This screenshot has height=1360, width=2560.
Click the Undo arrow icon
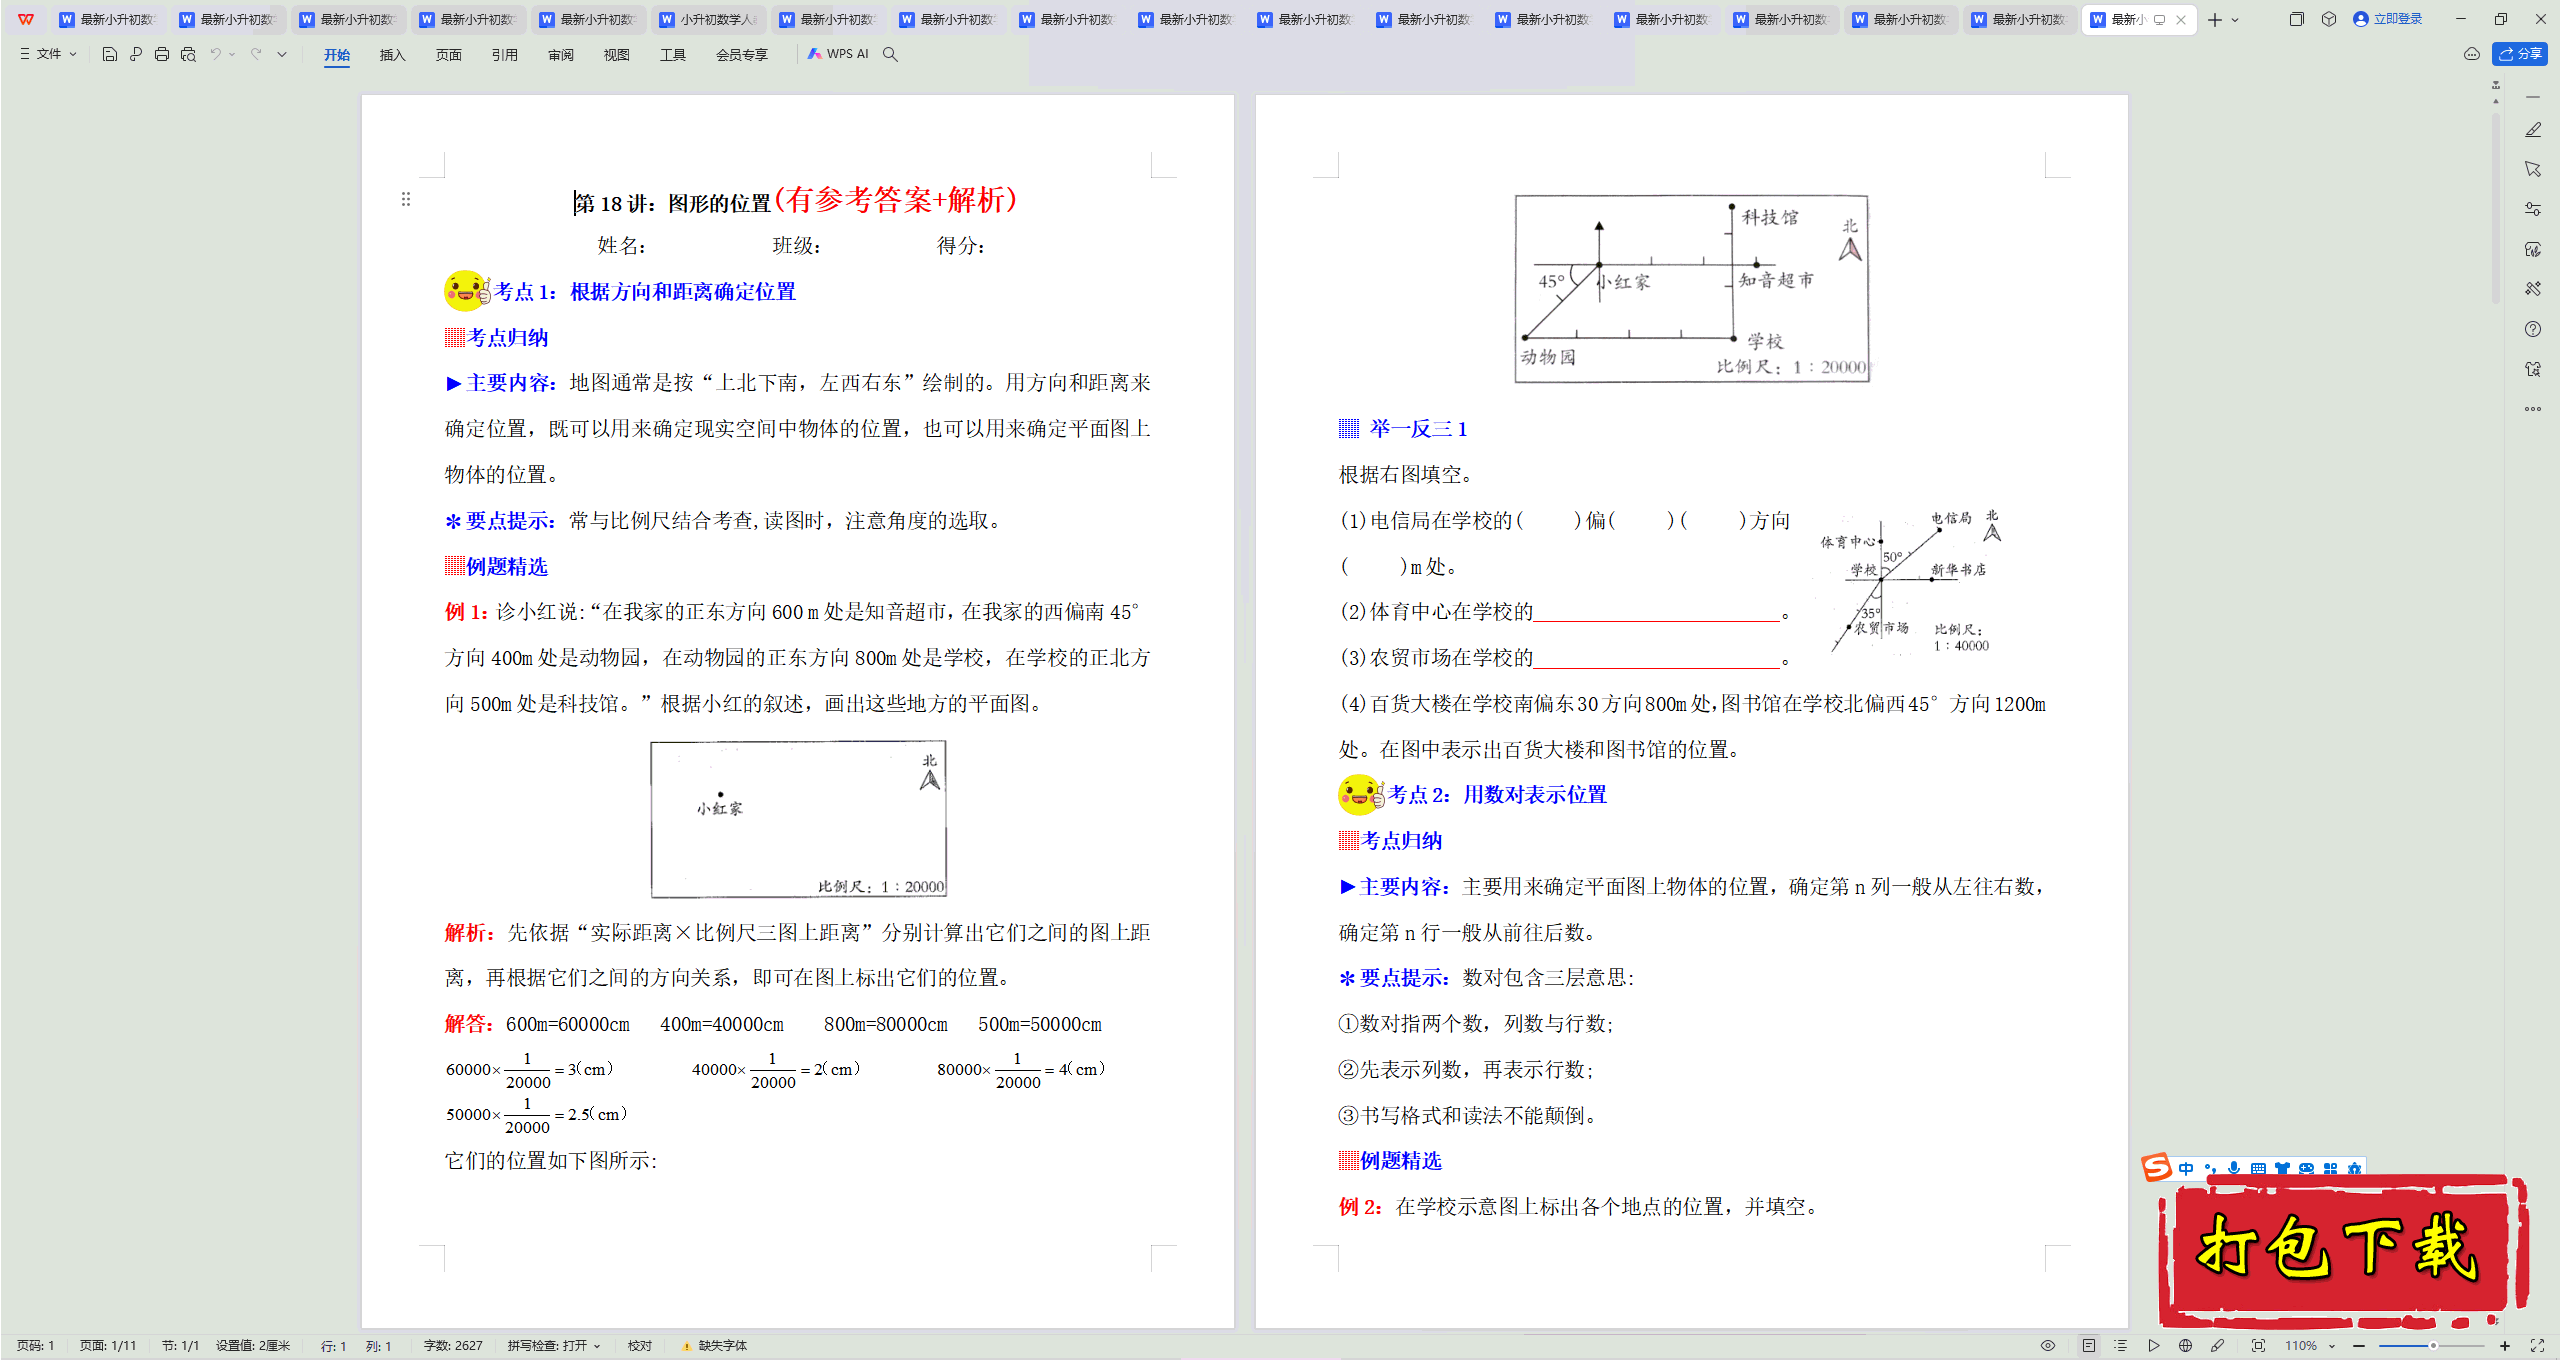215,54
